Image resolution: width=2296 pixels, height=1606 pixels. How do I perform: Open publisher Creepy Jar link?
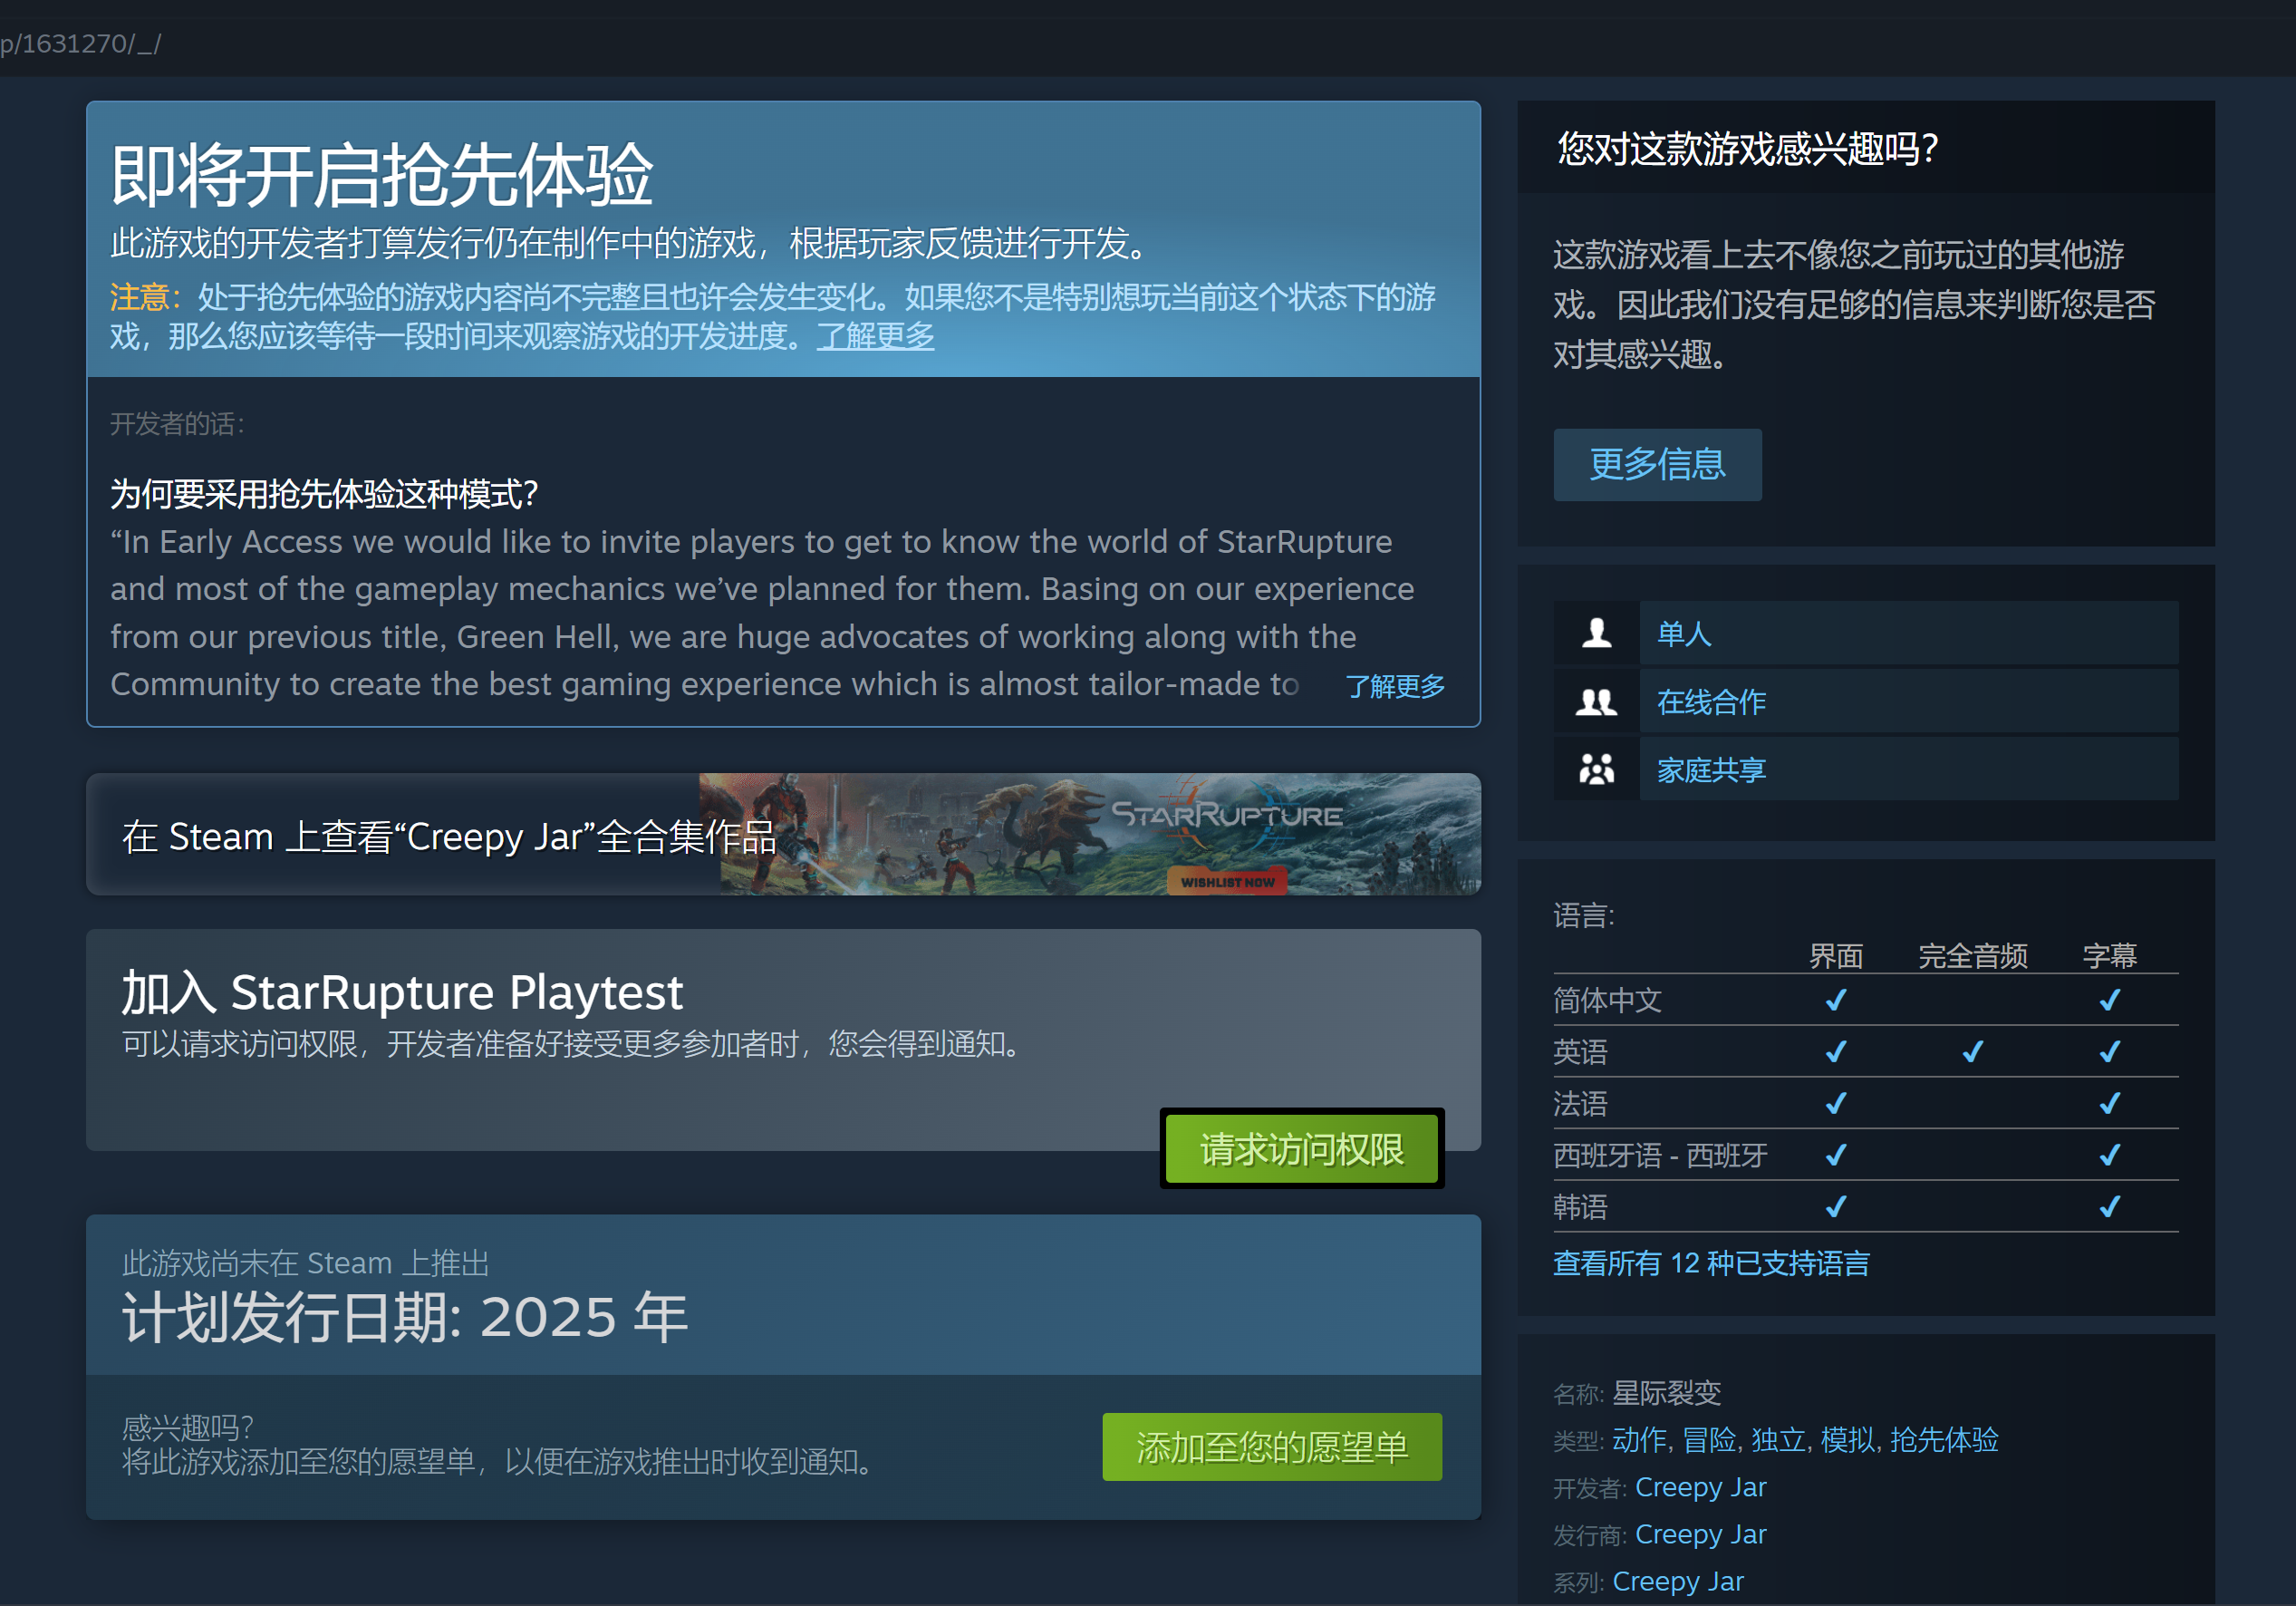pyautogui.click(x=1700, y=1534)
